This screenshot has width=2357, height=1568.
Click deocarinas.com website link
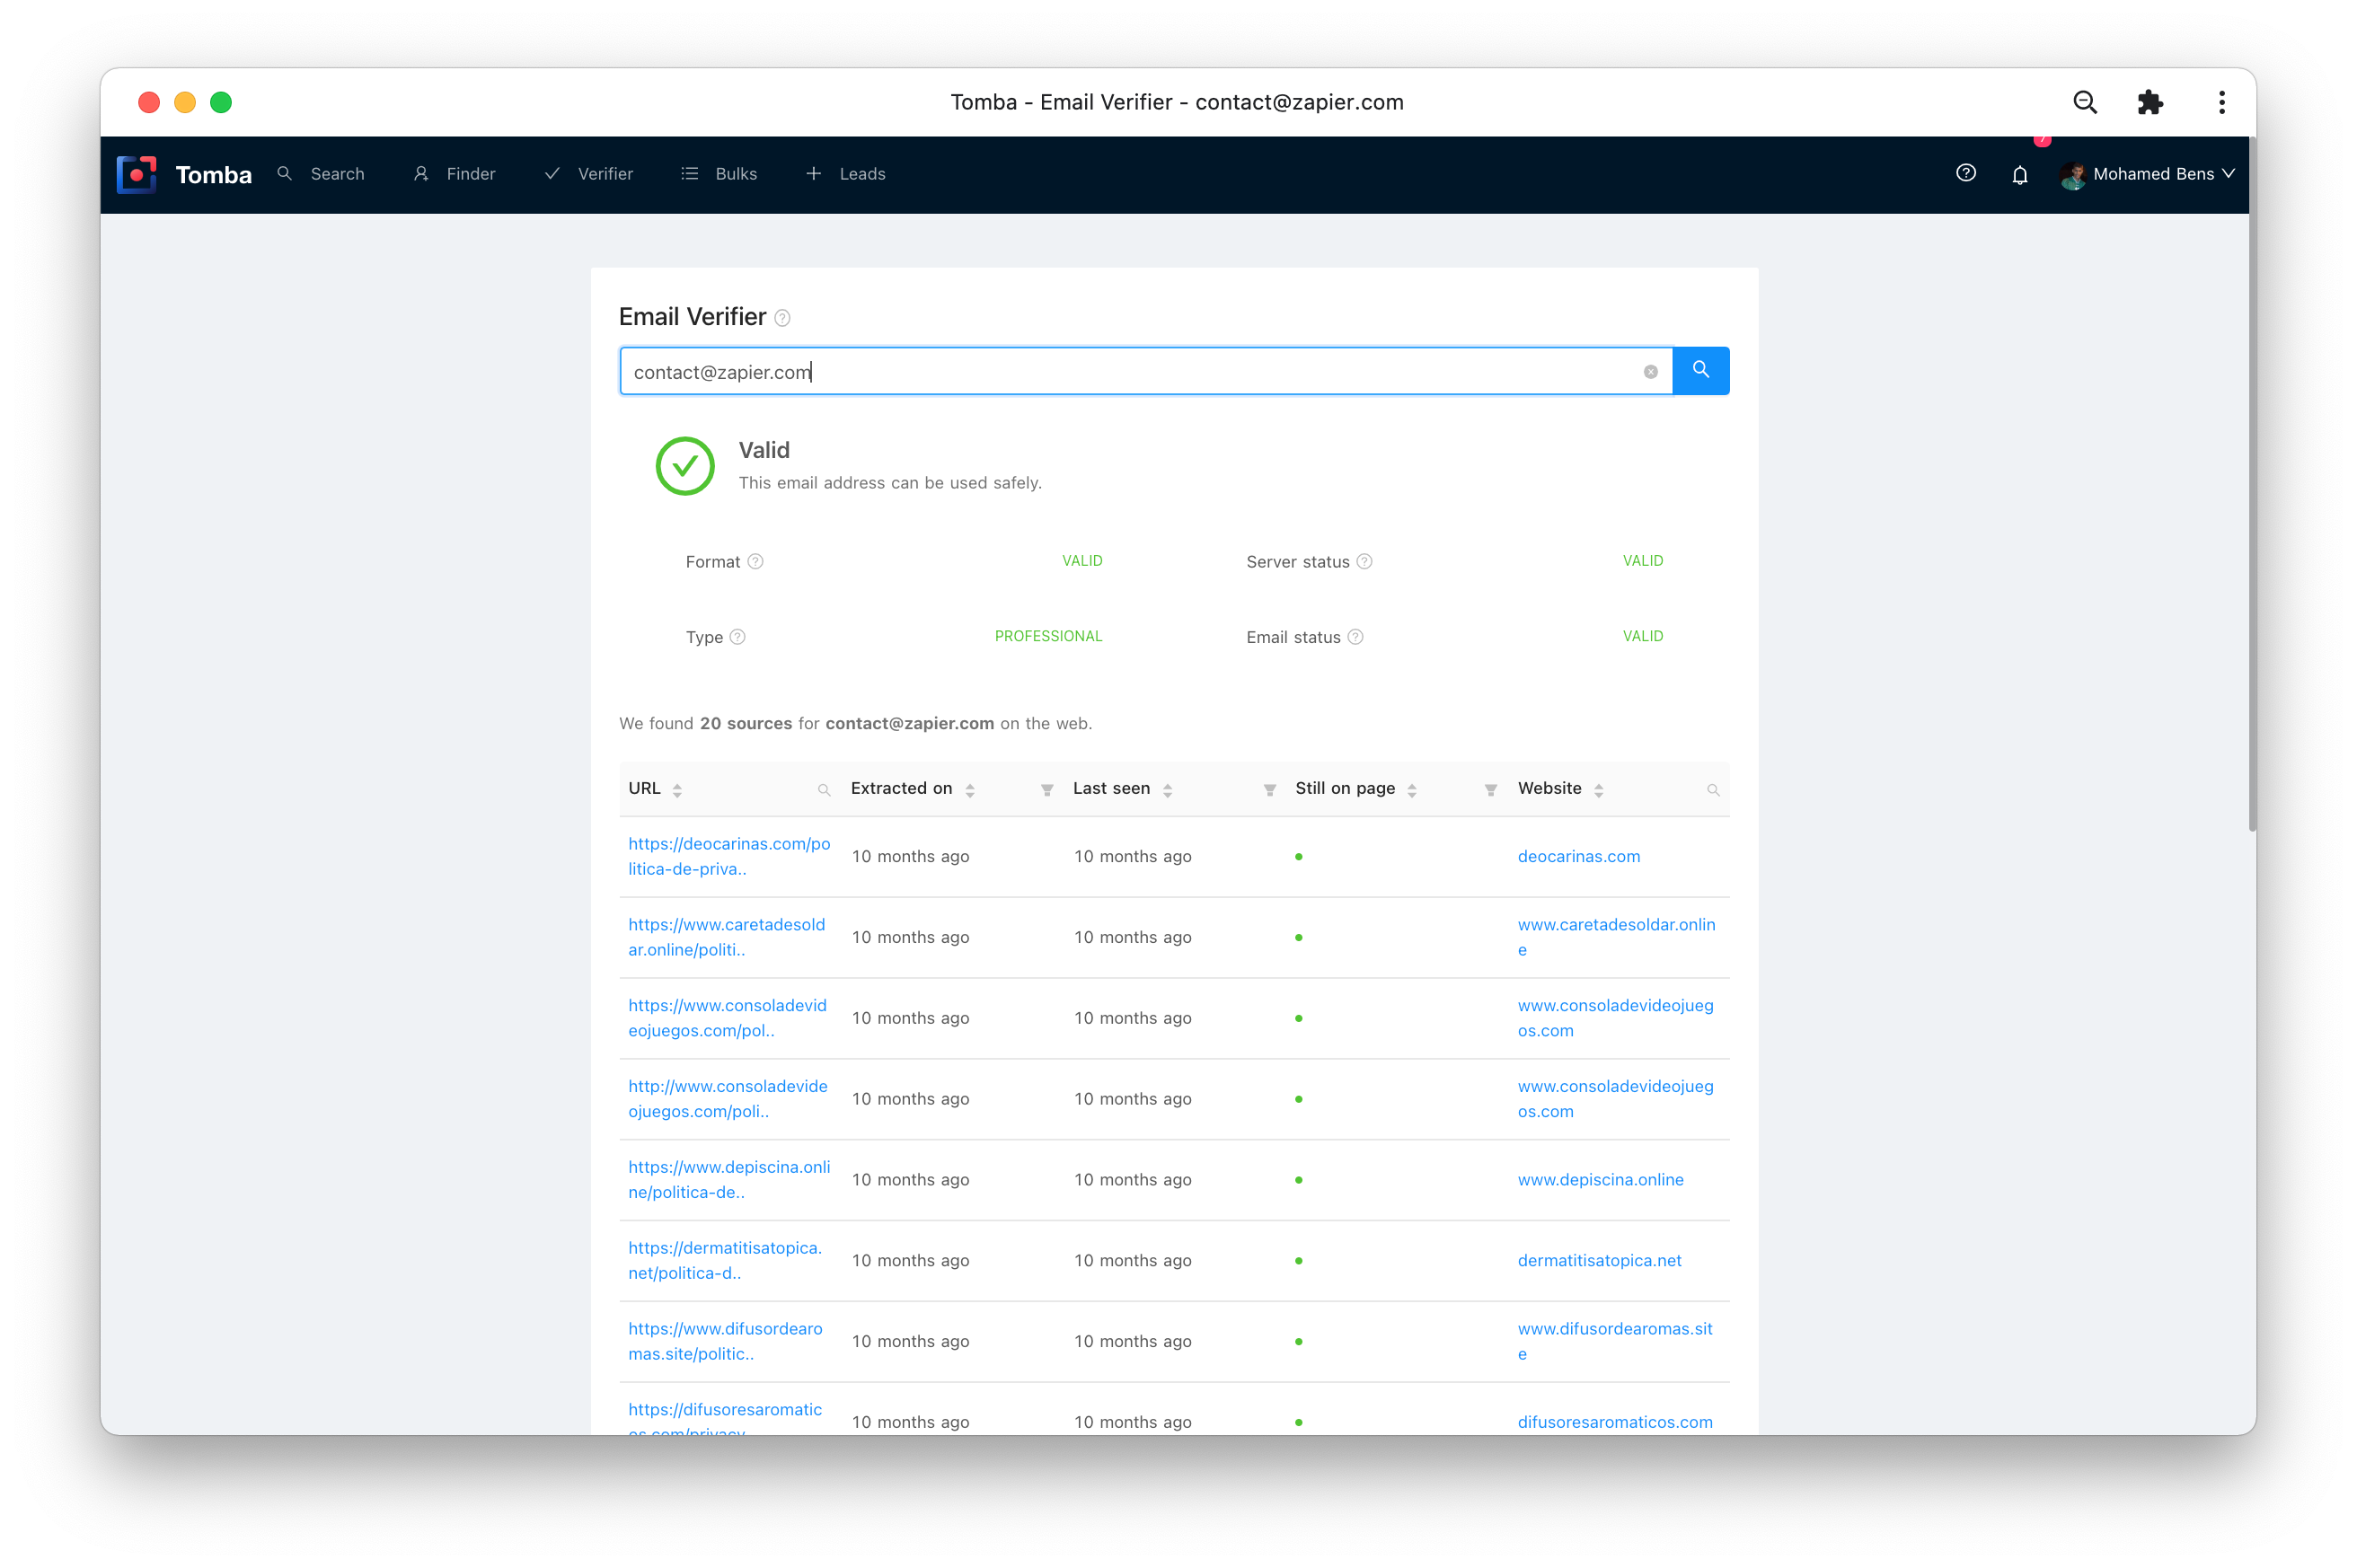coord(1578,858)
